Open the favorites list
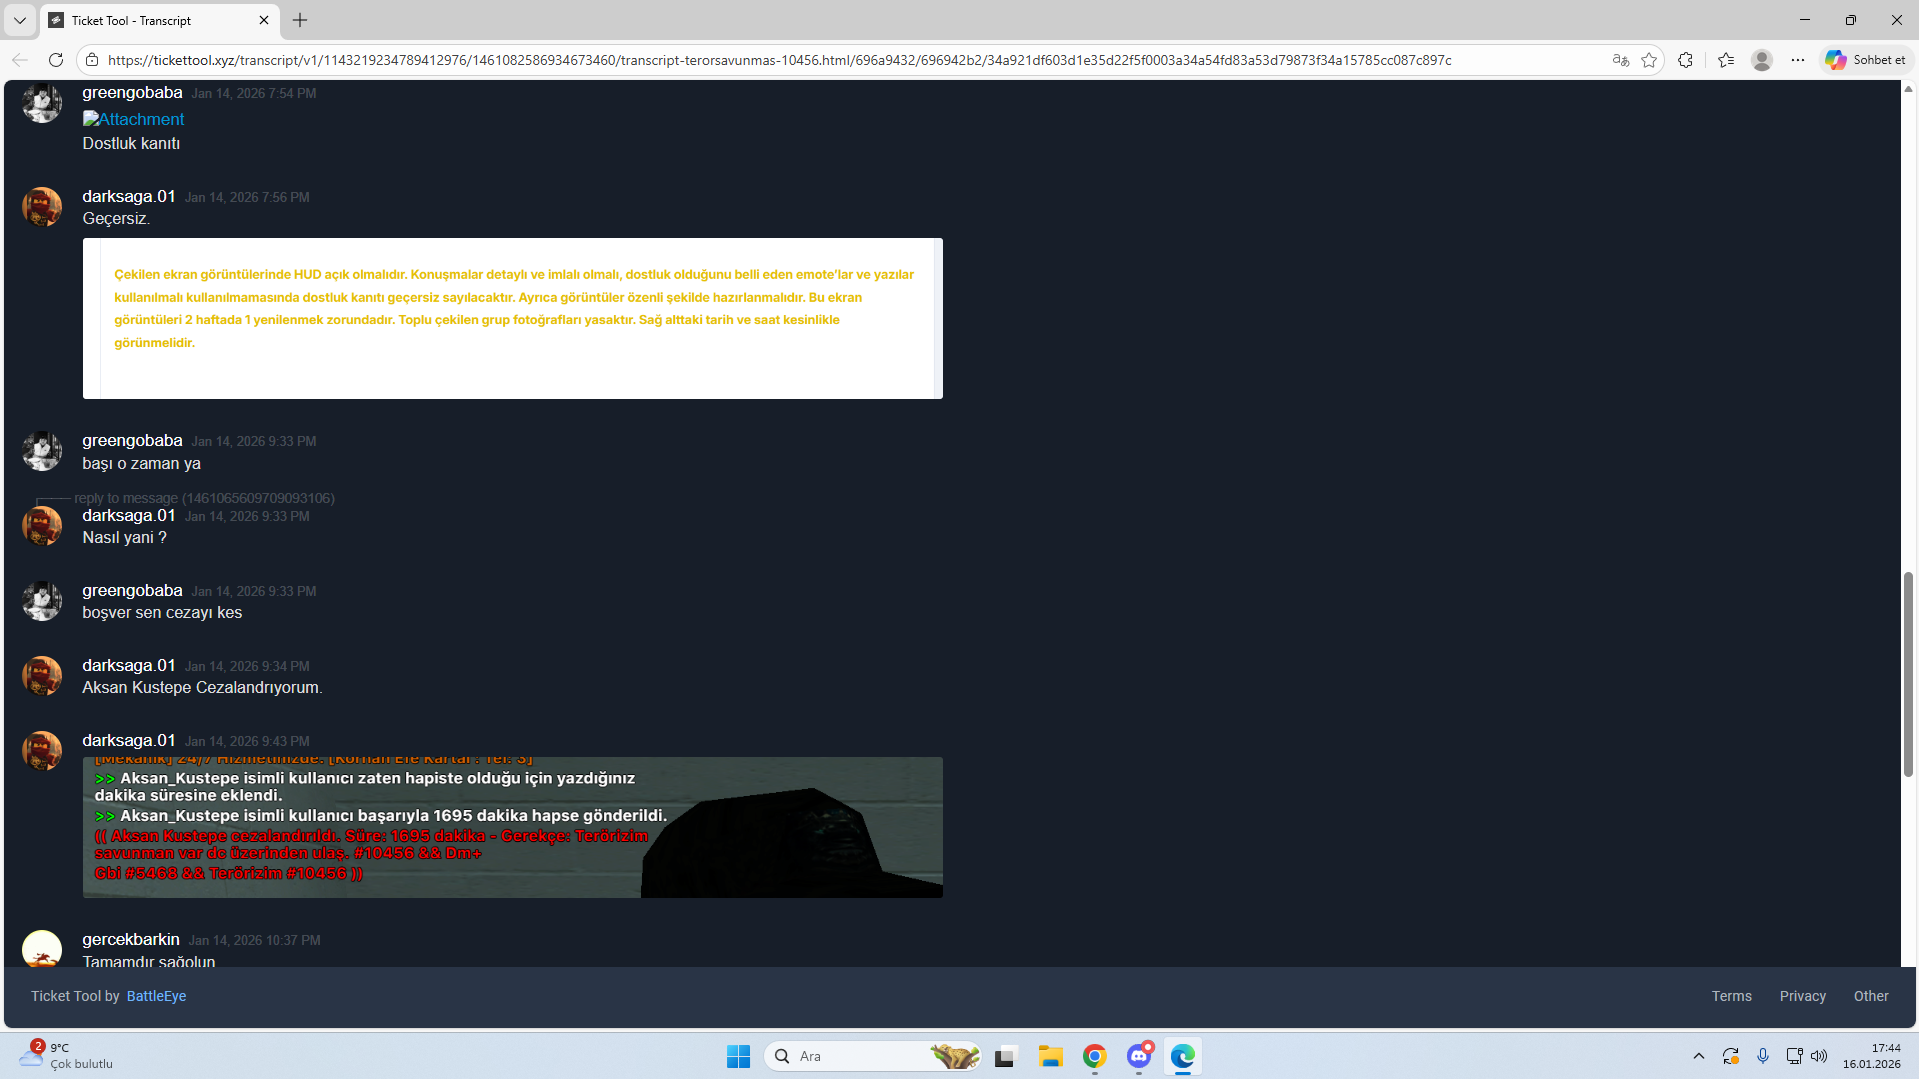This screenshot has height=1079, width=1919. [x=1726, y=60]
